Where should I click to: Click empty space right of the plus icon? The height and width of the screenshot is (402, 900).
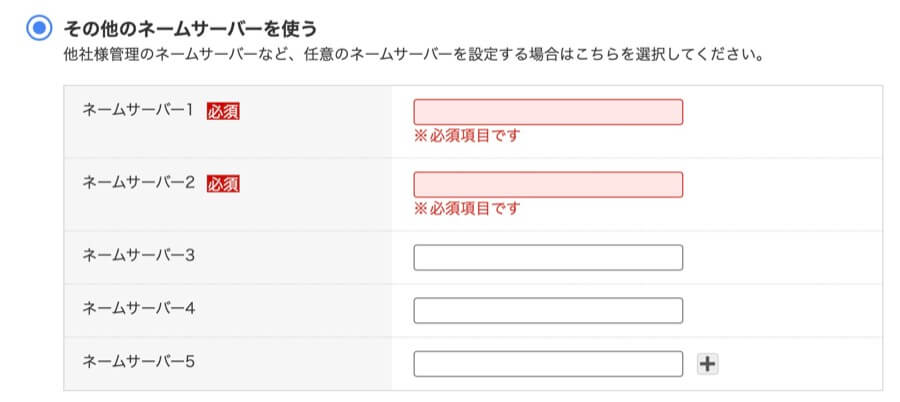tap(800, 364)
